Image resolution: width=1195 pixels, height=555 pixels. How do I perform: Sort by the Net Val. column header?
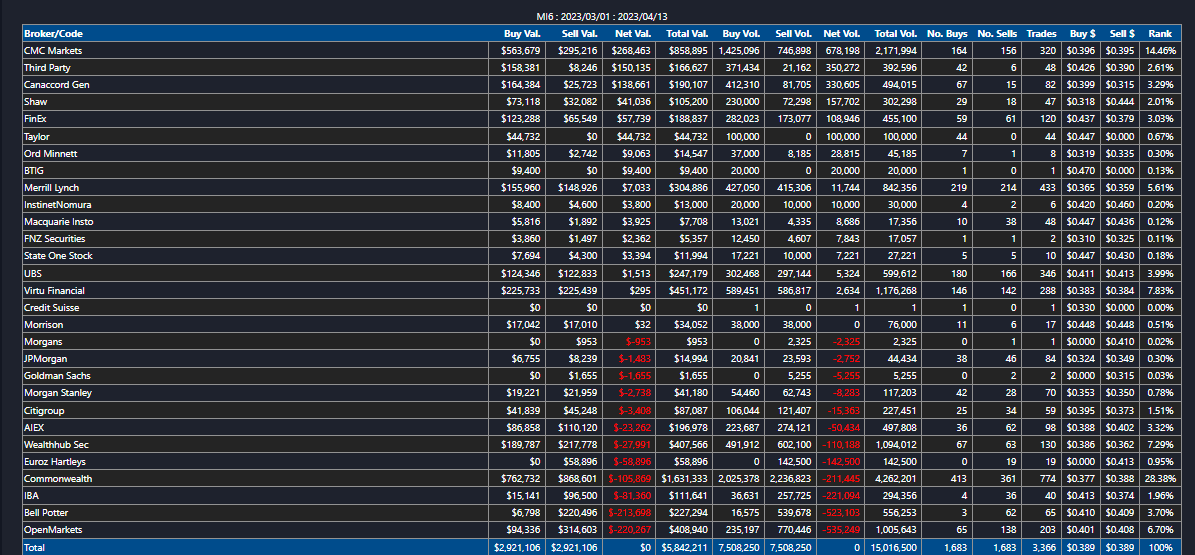coord(633,34)
